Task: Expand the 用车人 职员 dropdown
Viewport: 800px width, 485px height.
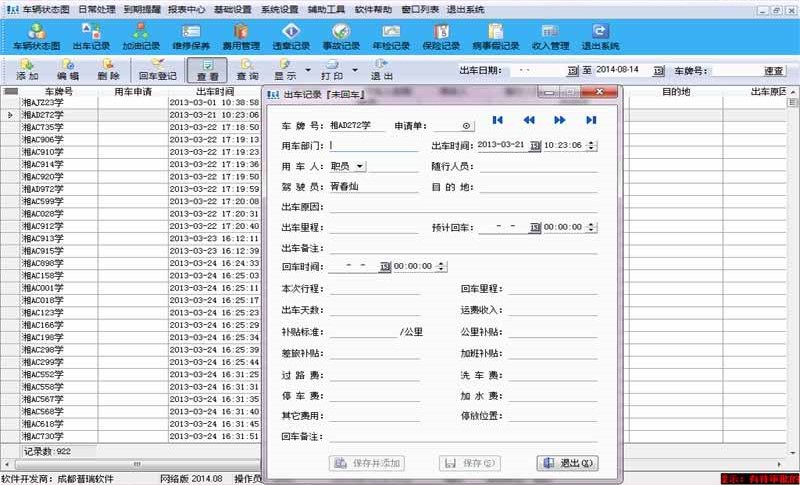Action: point(360,166)
